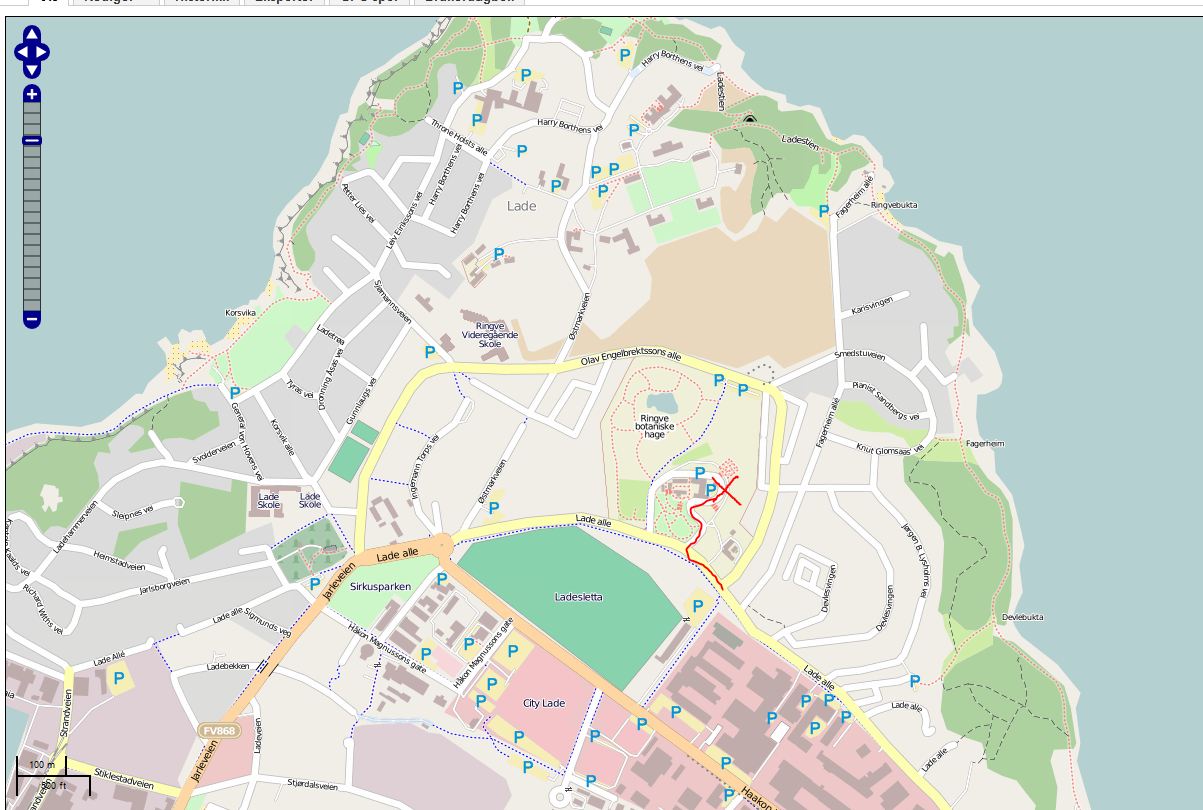Click the 'Fagerheim' place label
The image size is (1203, 810).
point(985,443)
